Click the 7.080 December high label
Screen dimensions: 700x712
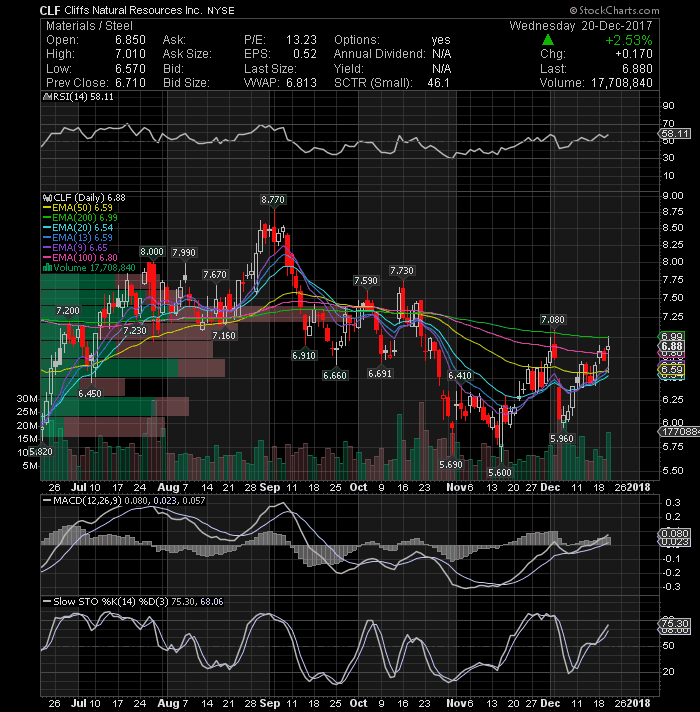click(553, 320)
